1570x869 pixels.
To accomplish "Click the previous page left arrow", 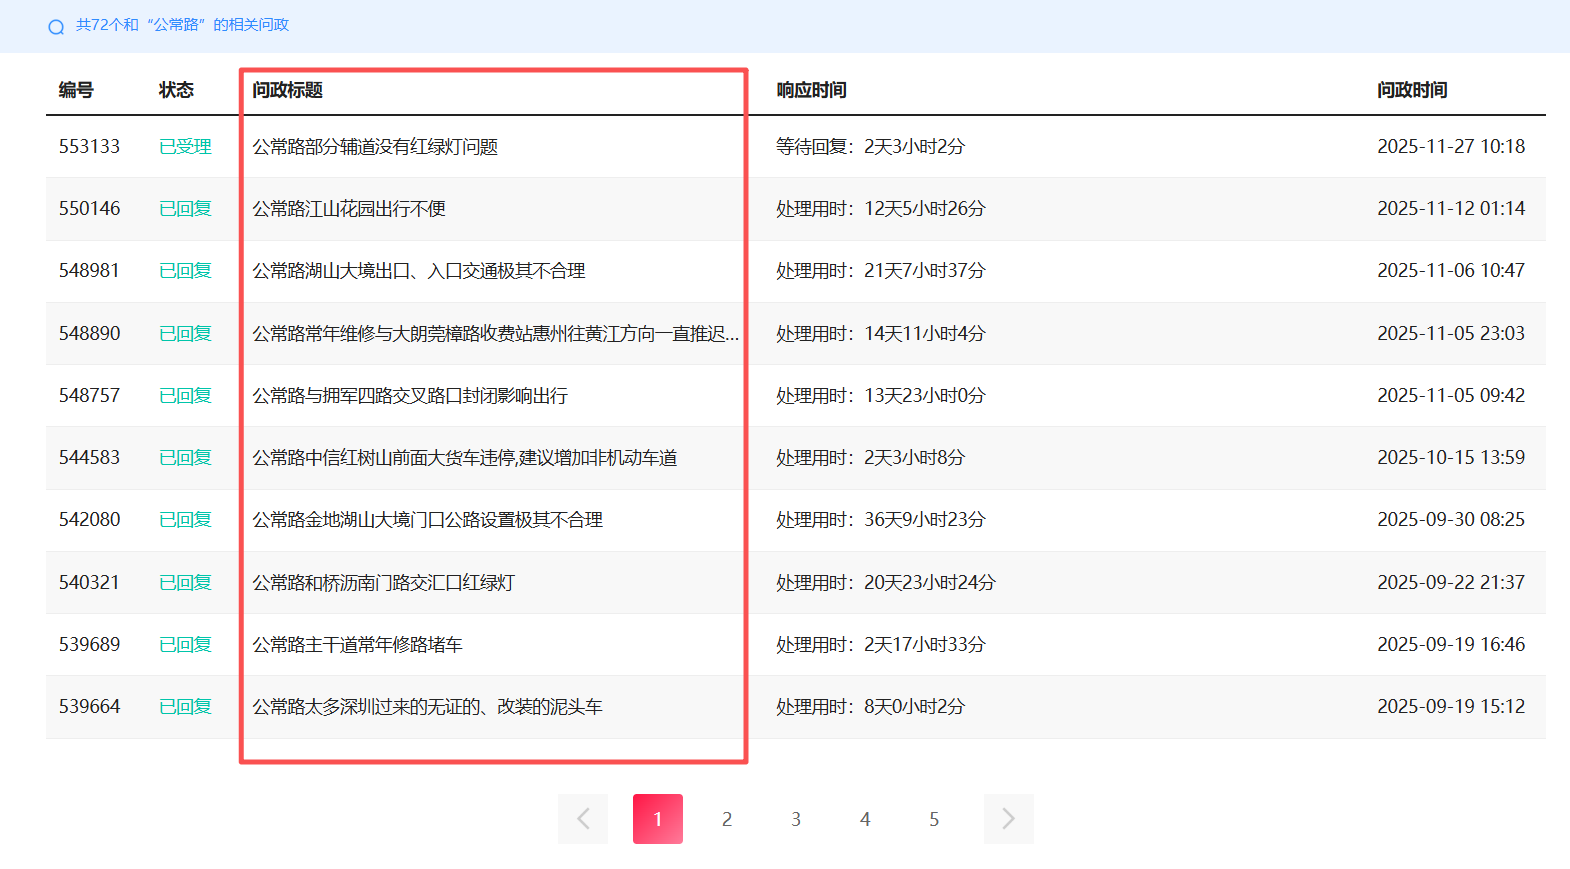I will click(x=583, y=819).
